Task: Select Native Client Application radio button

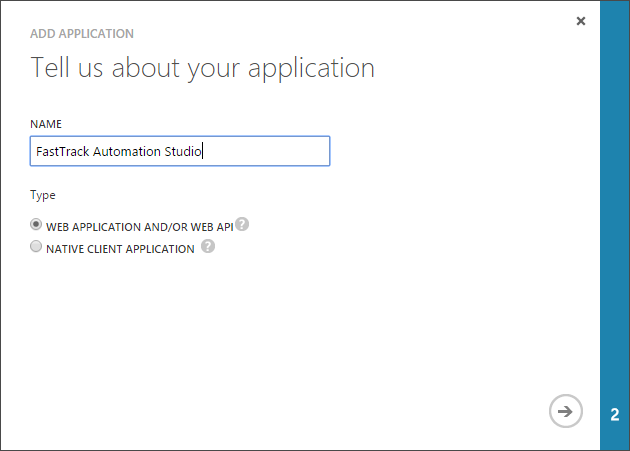Action: 36,246
